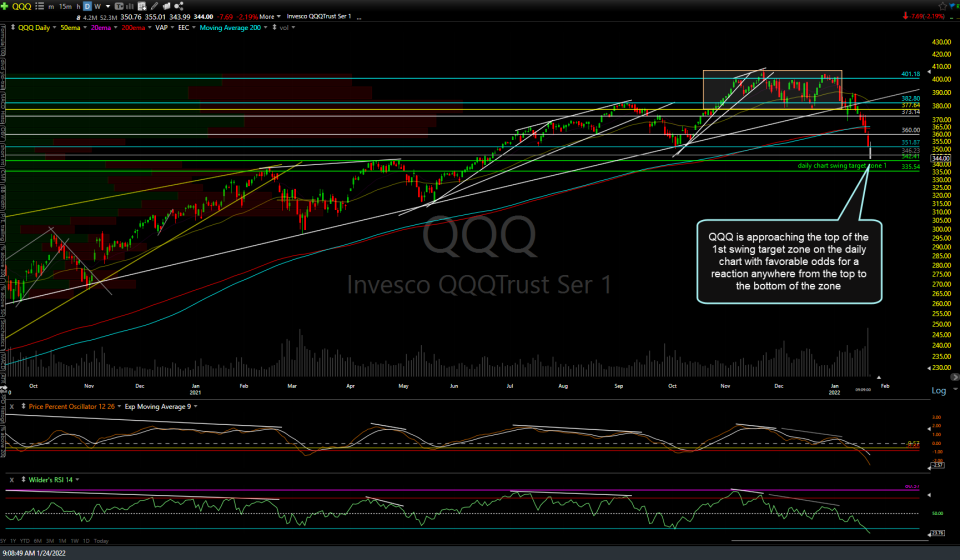The image size is (960, 560).
Task: Select the daily 'D' timeframe button
Action: (x=88, y=6)
